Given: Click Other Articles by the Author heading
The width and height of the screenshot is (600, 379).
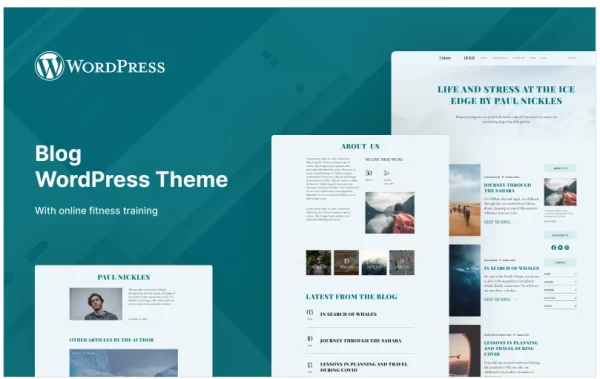Looking at the screenshot, I should (111, 340).
